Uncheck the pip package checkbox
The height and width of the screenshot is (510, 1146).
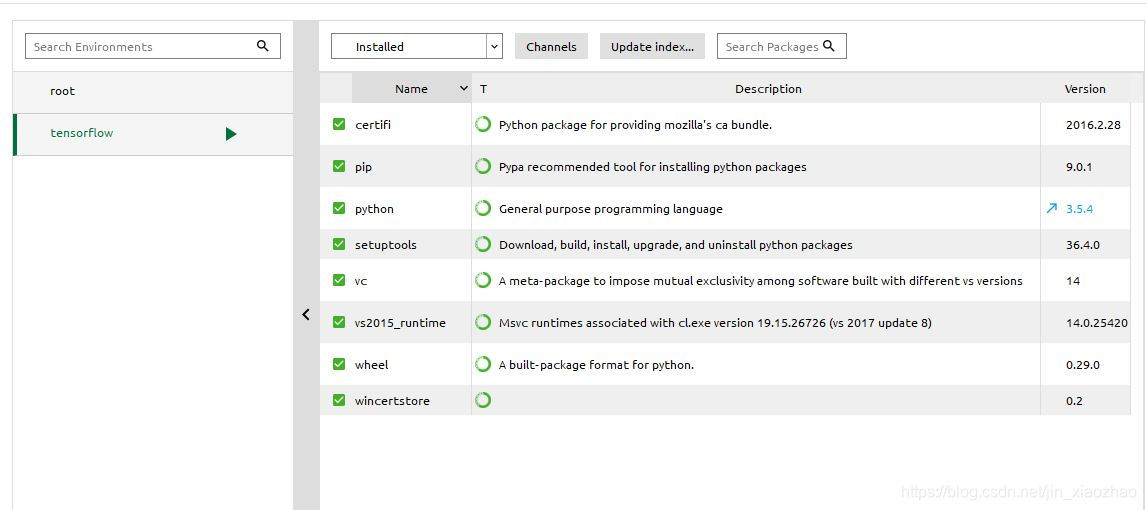coord(338,167)
